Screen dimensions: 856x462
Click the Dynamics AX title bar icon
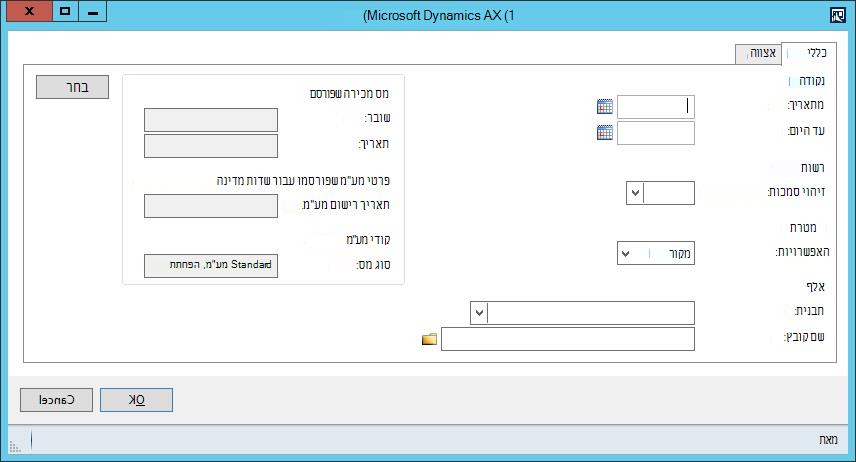pyautogui.click(x=838, y=15)
